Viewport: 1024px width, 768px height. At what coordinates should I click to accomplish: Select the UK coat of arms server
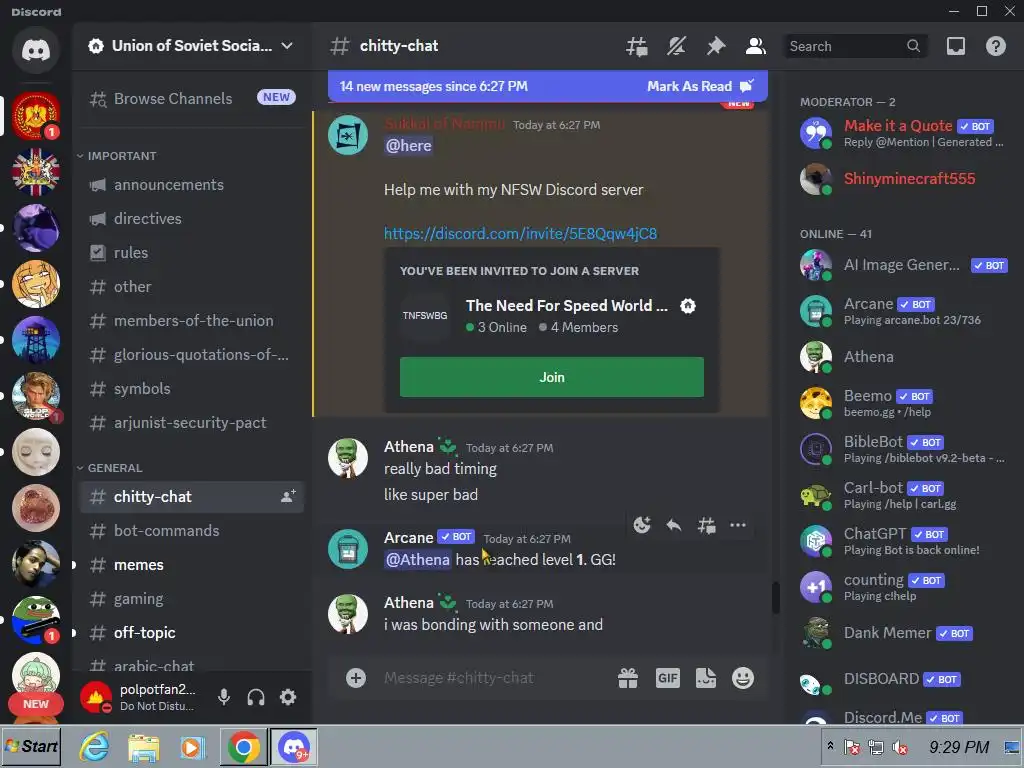point(36,172)
